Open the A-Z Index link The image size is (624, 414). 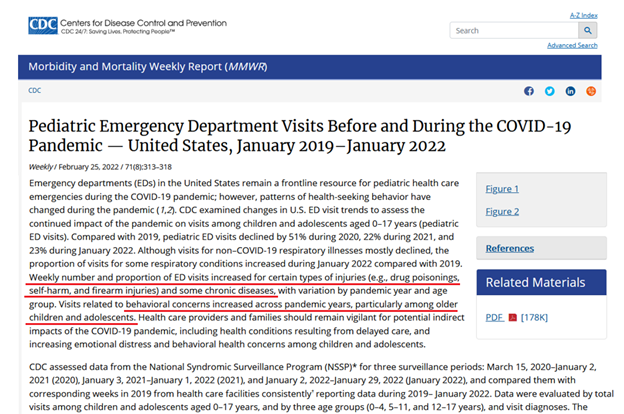[x=583, y=16]
